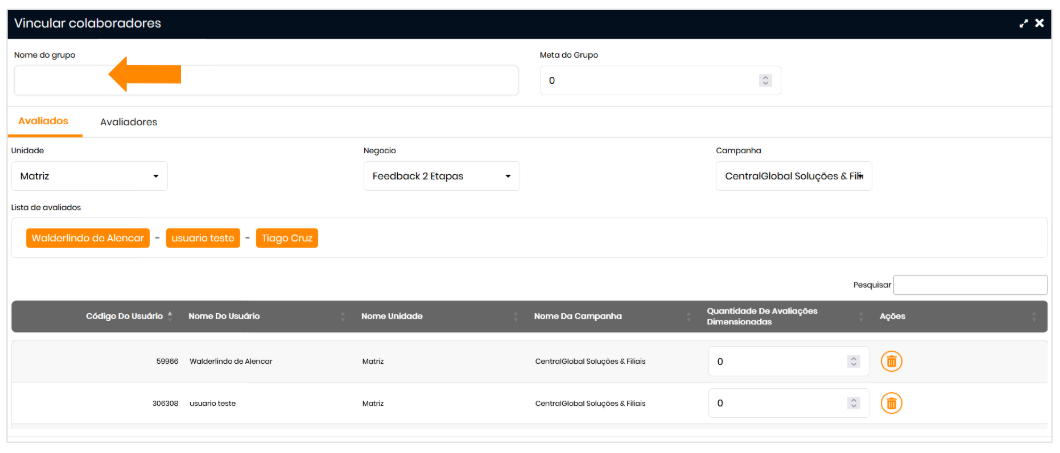Close the Vincular colaboradores dialog
Image resolution: width=1060 pixels, height=453 pixels.
tap(1040, 23)
